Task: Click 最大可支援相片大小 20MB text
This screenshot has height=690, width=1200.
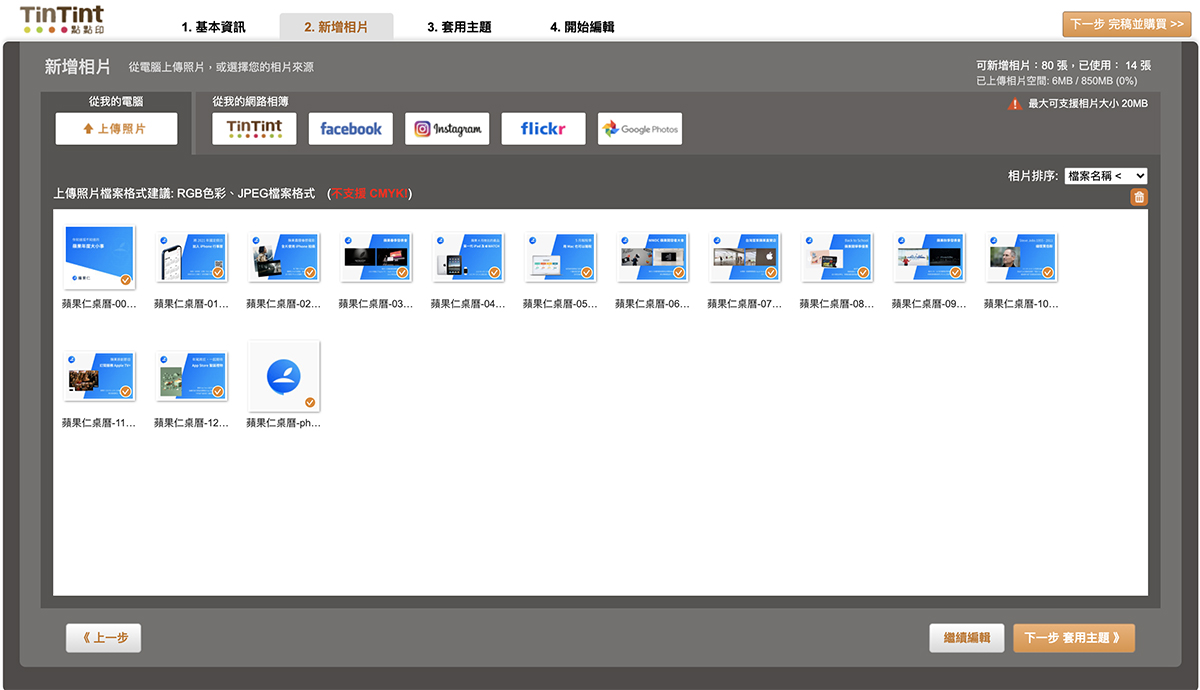Action: [1088, 104]
